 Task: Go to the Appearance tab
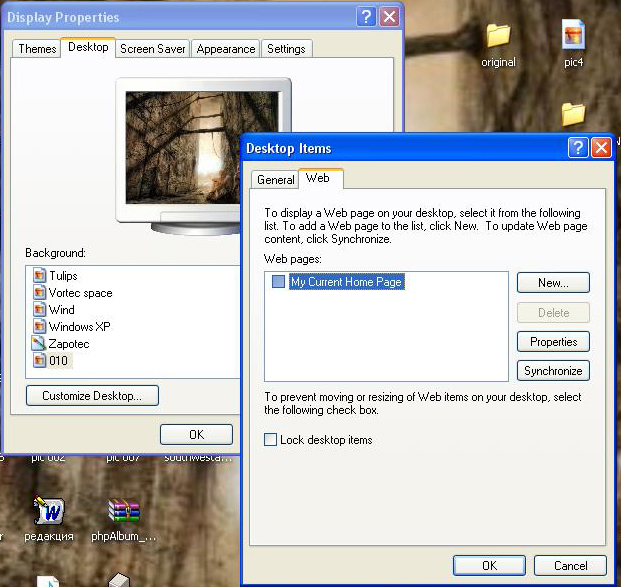click(225, 49)
